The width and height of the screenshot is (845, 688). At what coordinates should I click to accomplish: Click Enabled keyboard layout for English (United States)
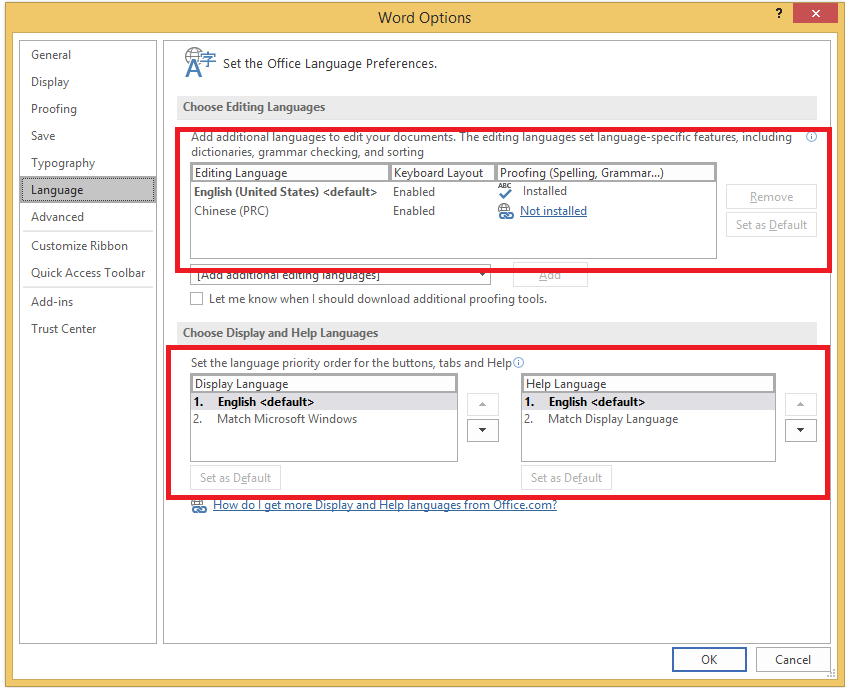pos(414,192)
